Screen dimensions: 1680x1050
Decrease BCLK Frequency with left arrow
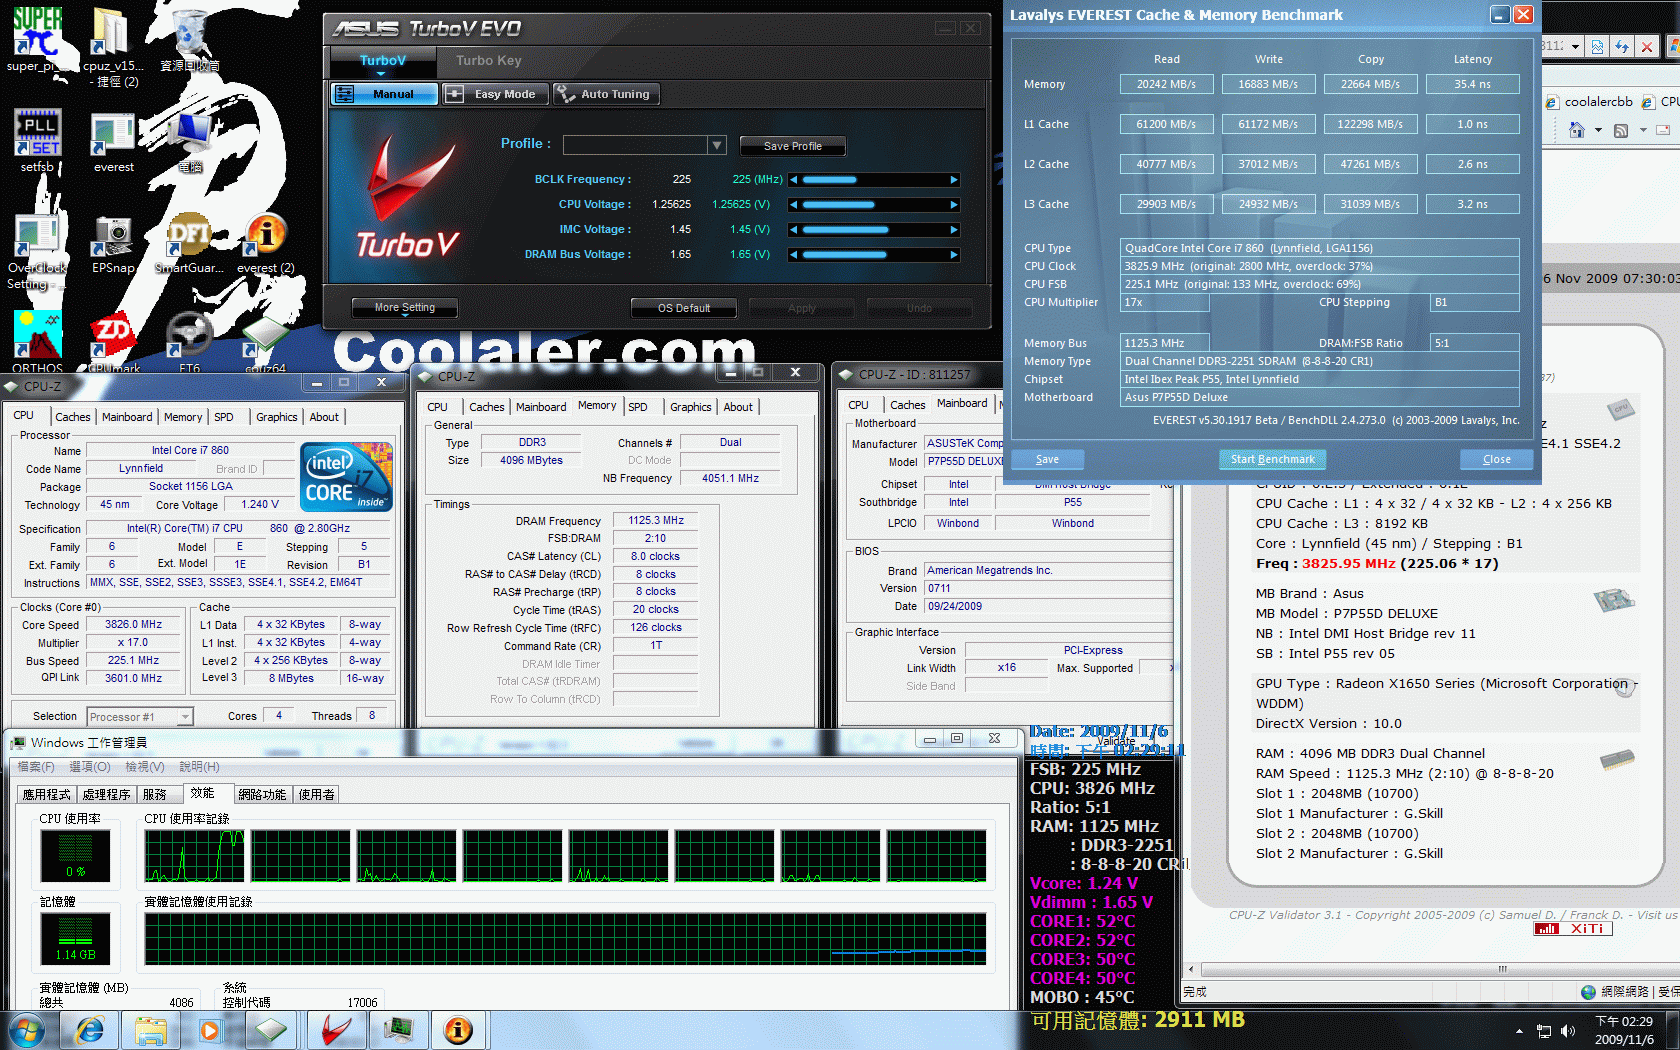pos(794,180)
